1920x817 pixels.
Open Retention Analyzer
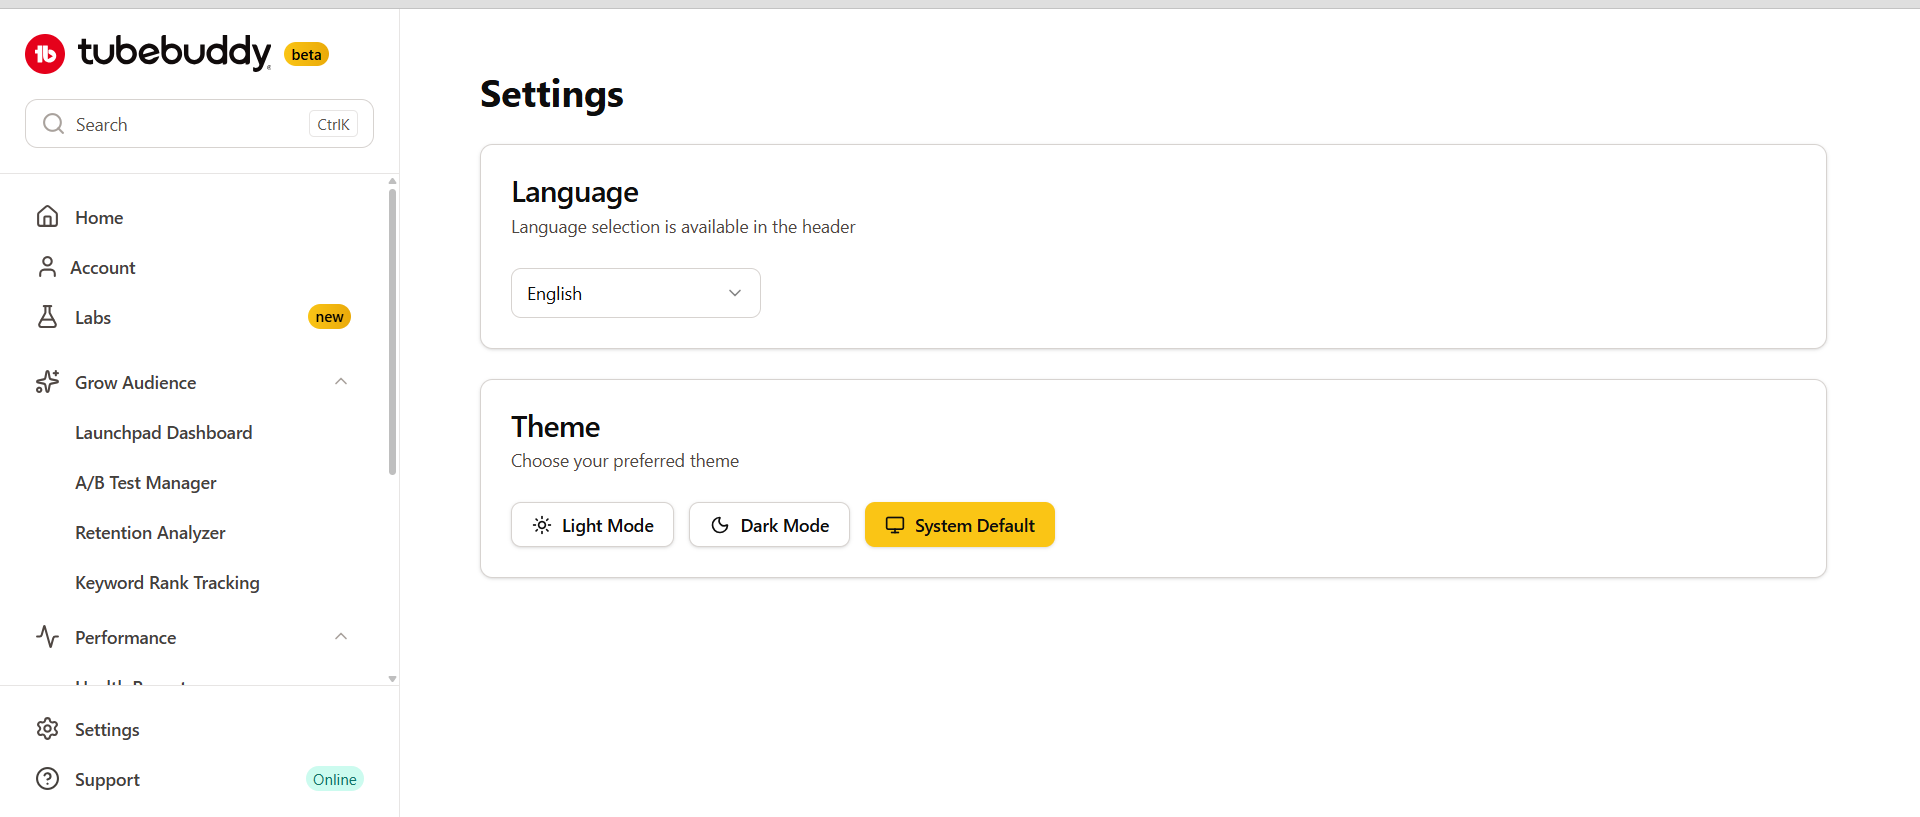[x=150, y=532]
